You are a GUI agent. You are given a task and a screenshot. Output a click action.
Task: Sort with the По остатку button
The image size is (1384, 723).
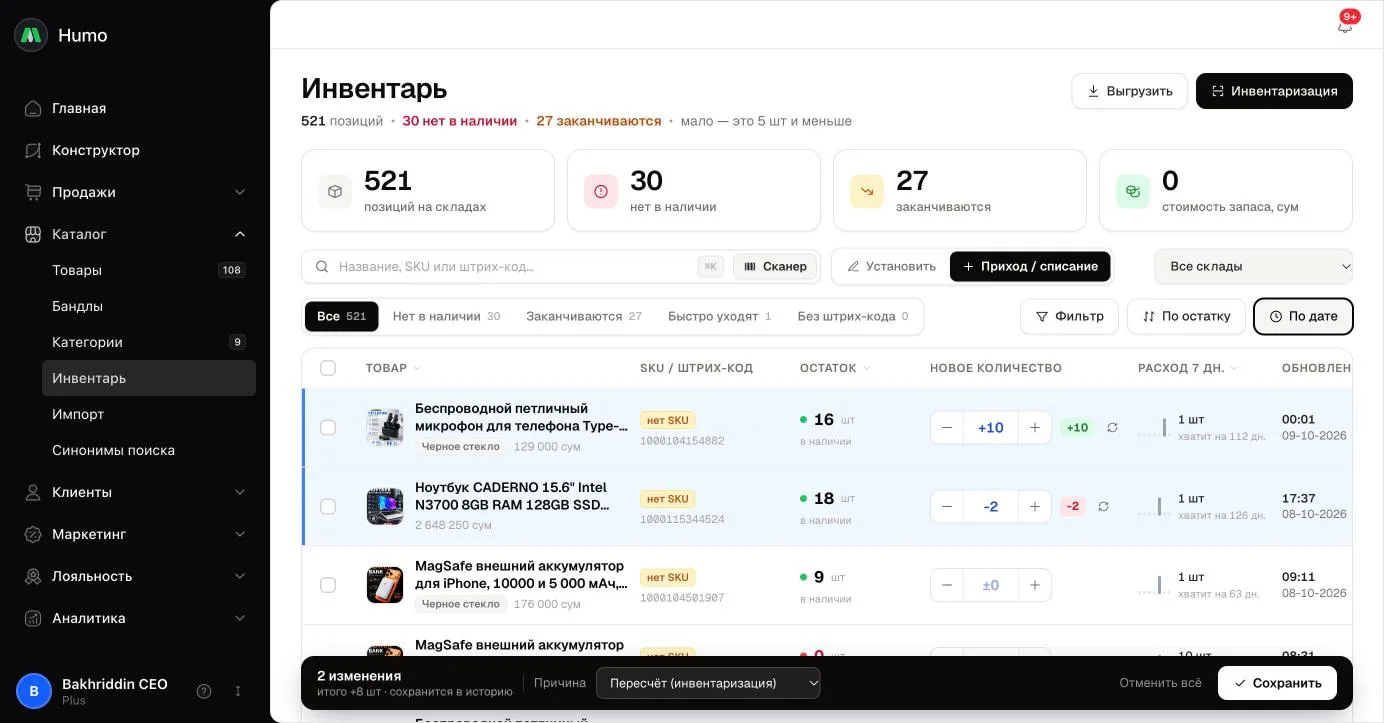1186,316
